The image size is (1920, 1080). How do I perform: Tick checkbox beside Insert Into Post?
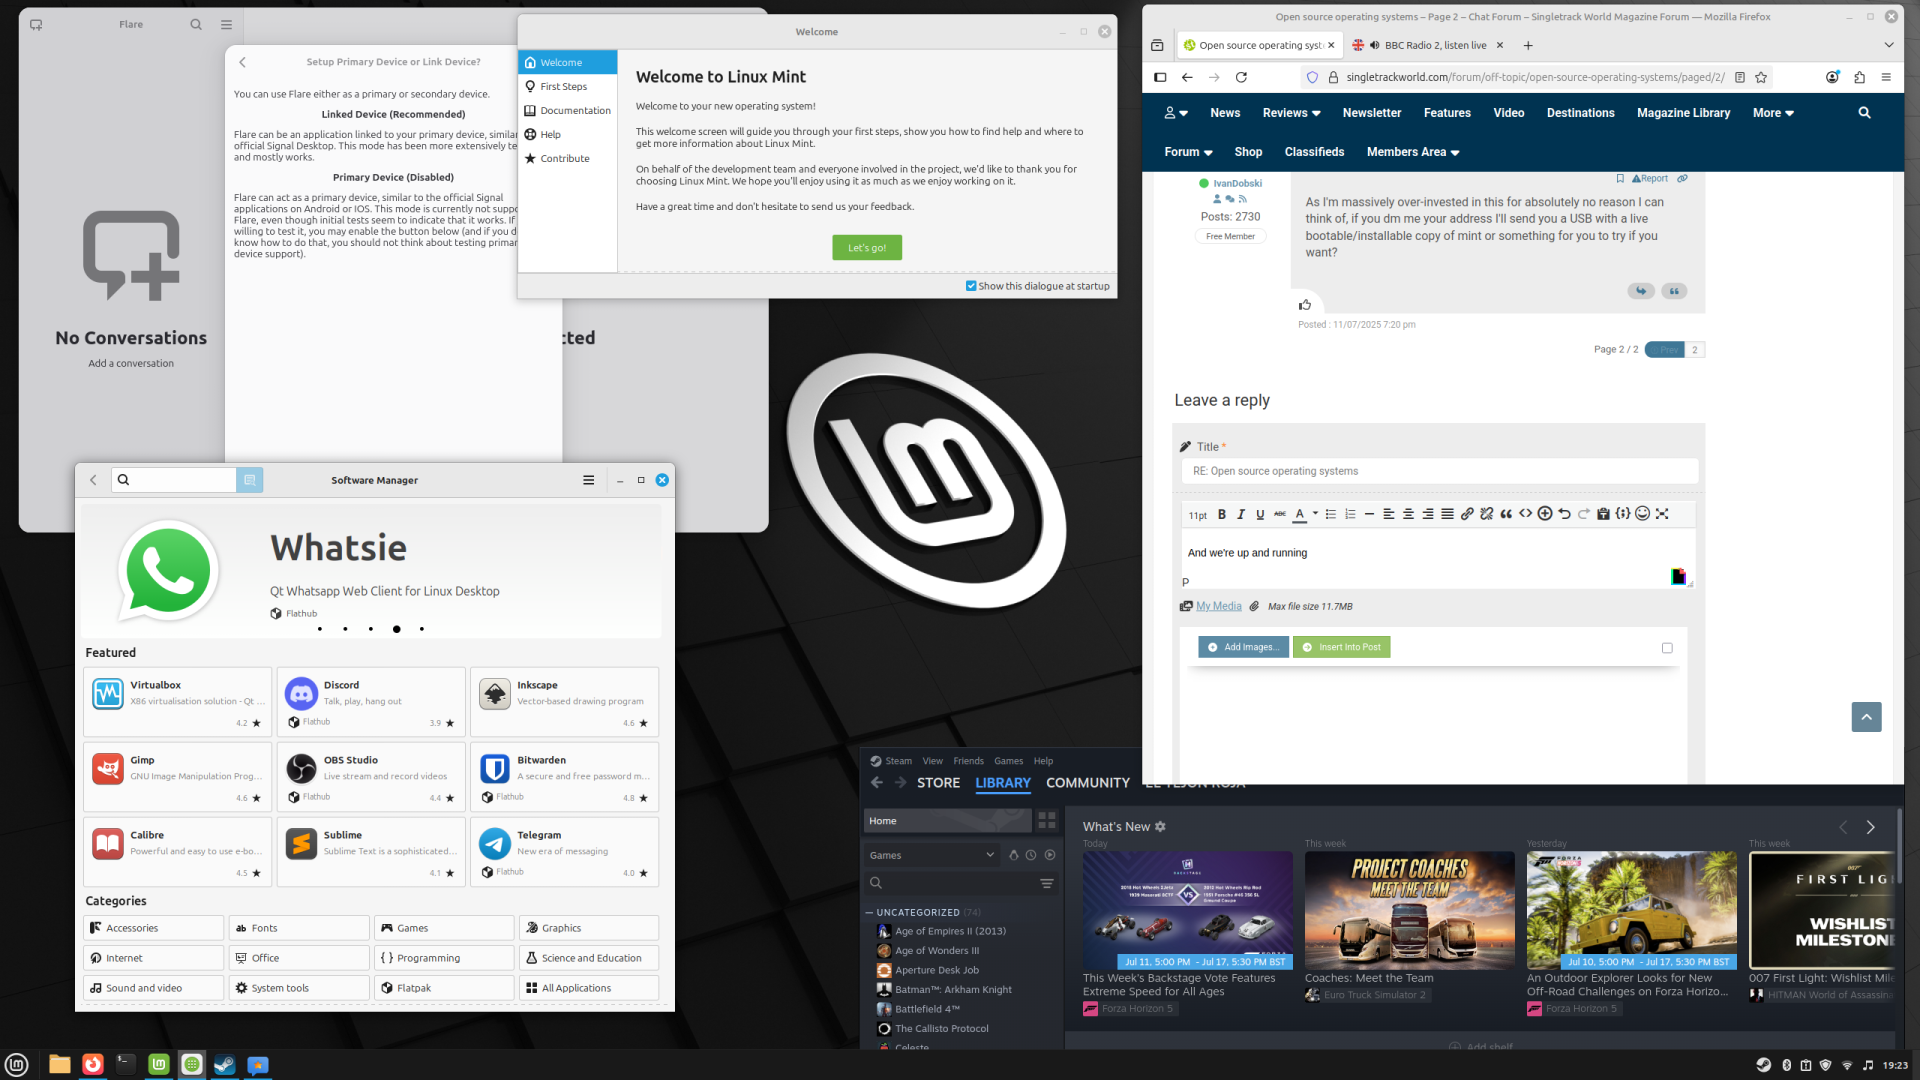coord(1667,648)
